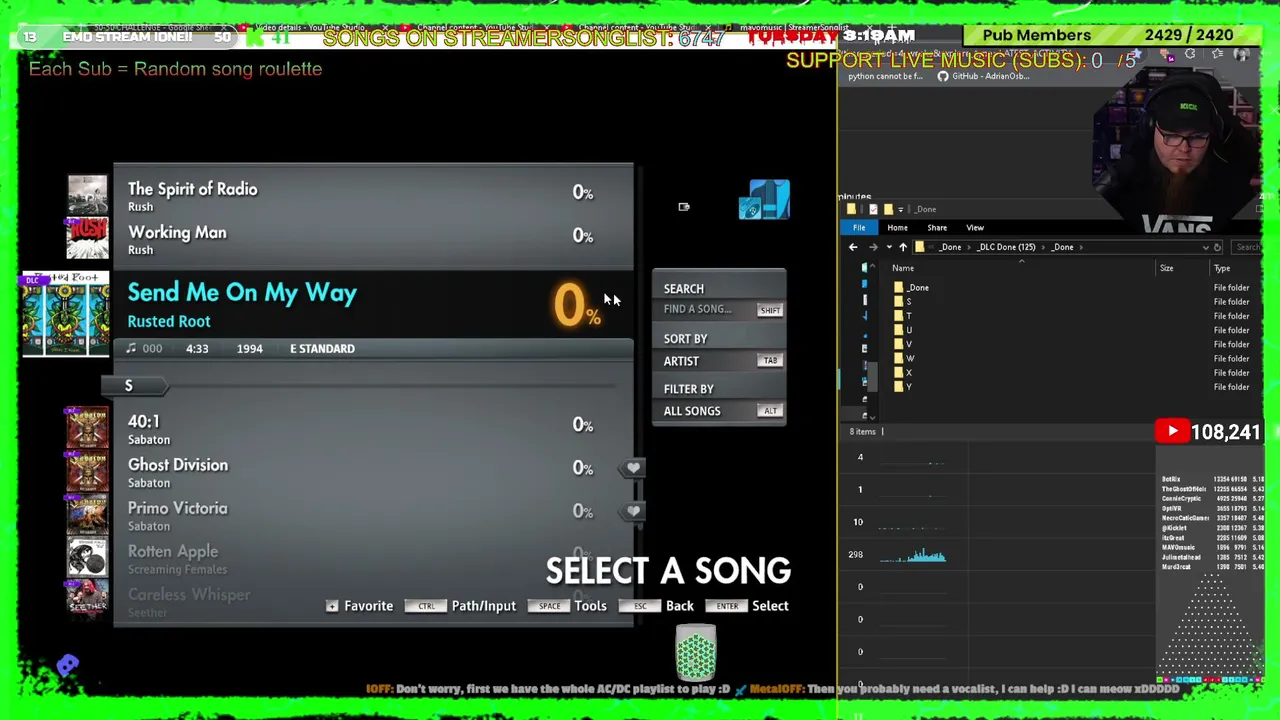Click New Folder icon in Explorer title bar
This screenshot has height=720, width=1280.
click(x=887, y=209)
